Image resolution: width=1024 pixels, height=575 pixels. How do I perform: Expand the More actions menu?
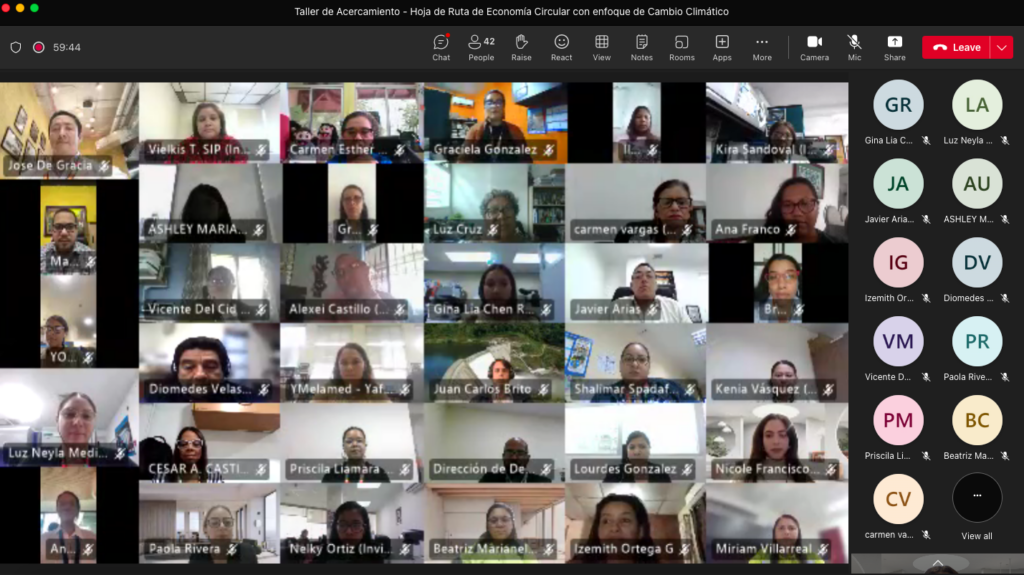762,46
